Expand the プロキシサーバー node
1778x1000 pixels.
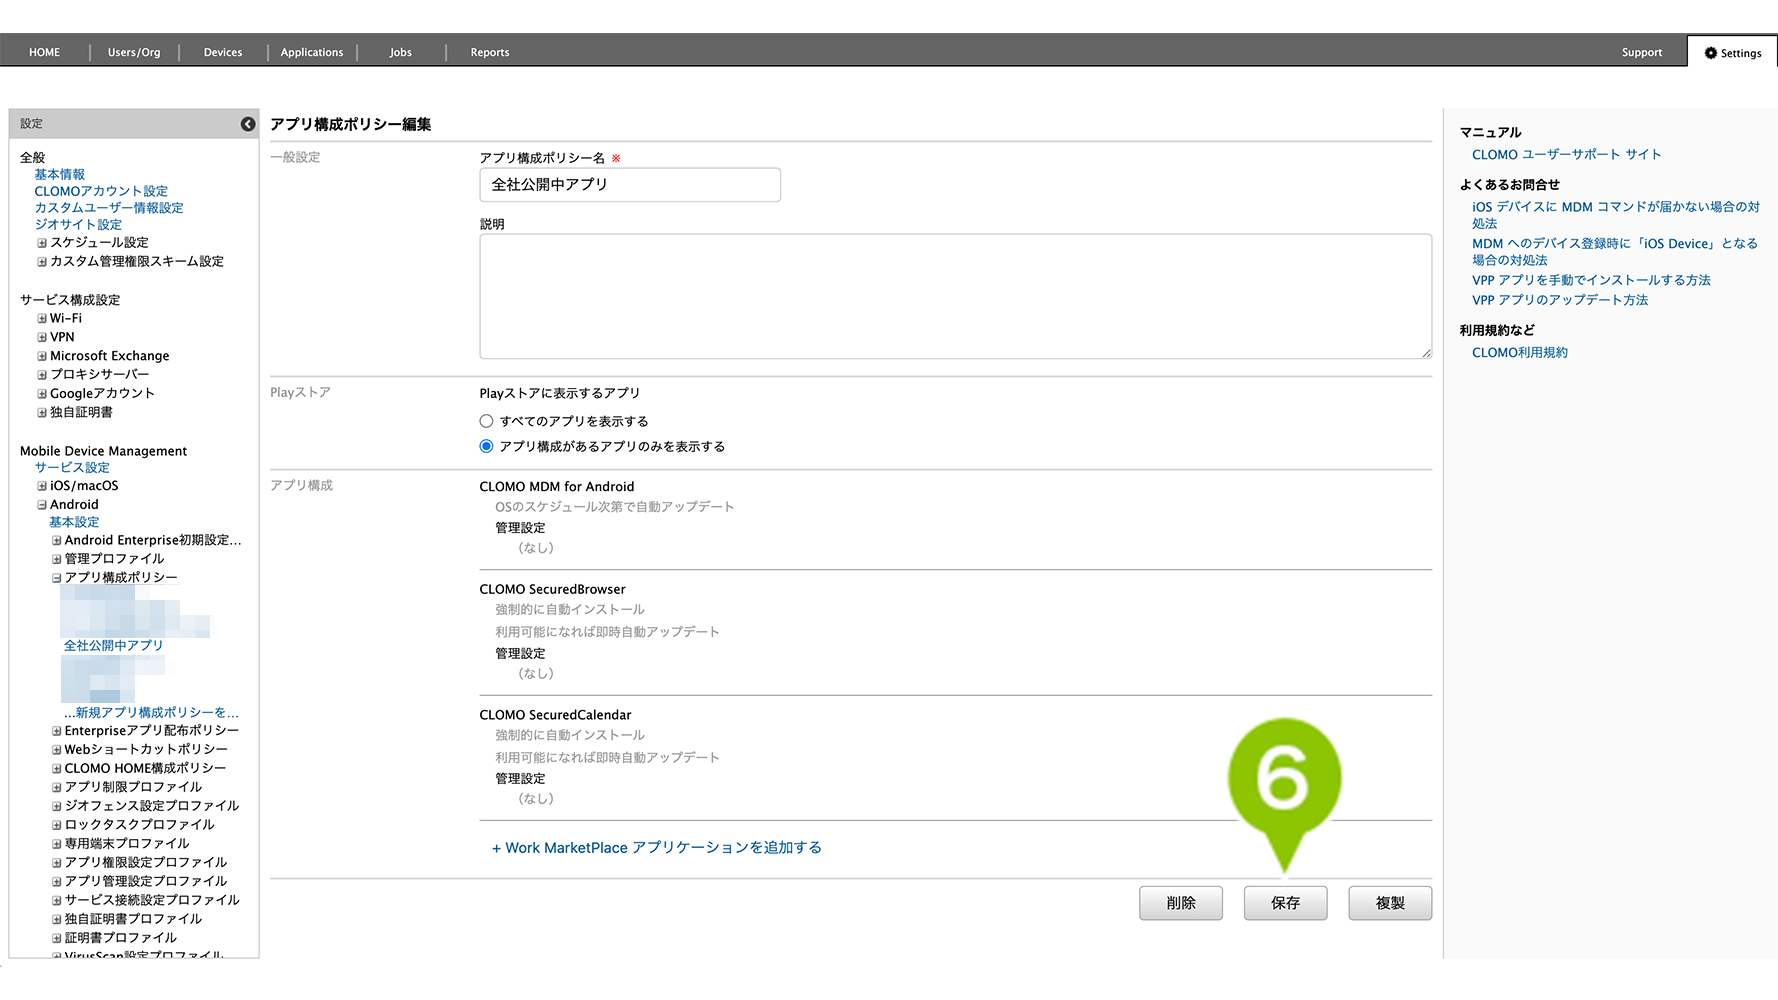[42, 375]
